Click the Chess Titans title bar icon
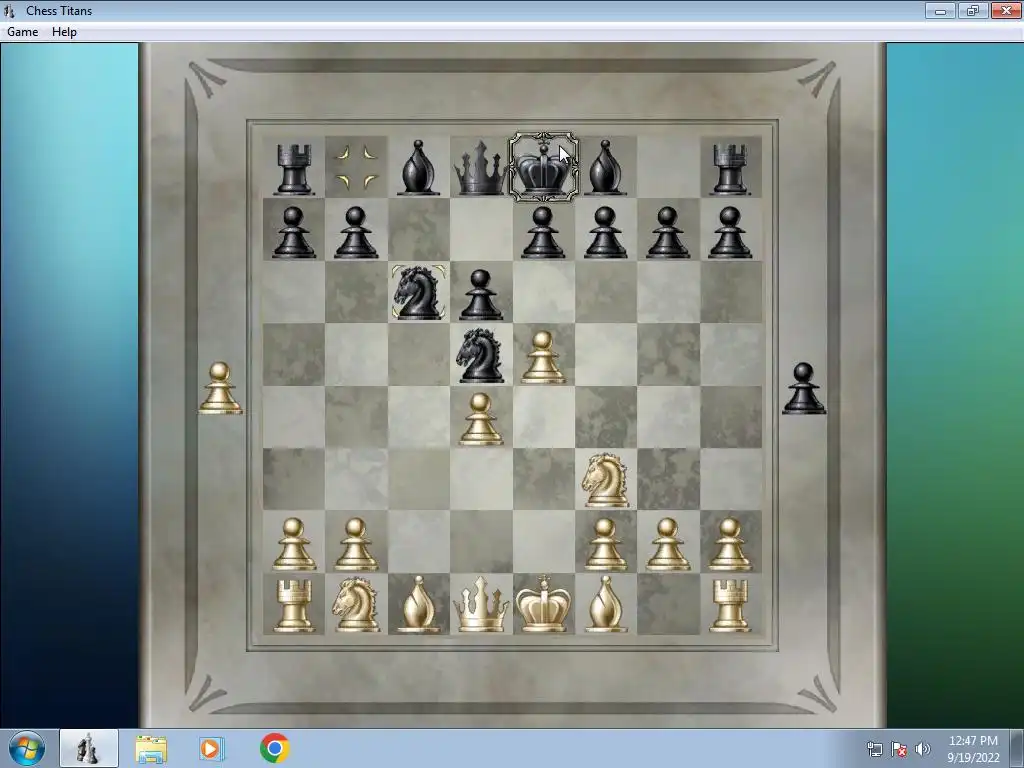The width and height of the screenshot is (1024, 768). point(9,10)
